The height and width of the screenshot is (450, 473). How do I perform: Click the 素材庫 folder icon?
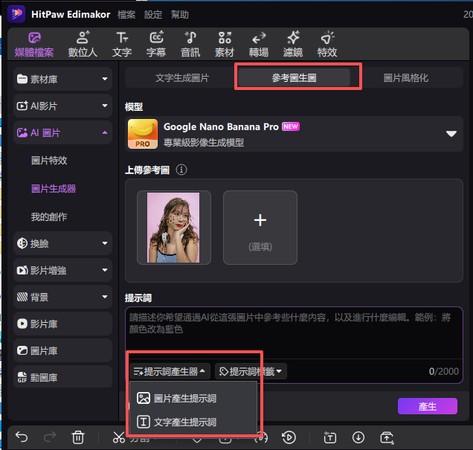(x=22, y=79)
